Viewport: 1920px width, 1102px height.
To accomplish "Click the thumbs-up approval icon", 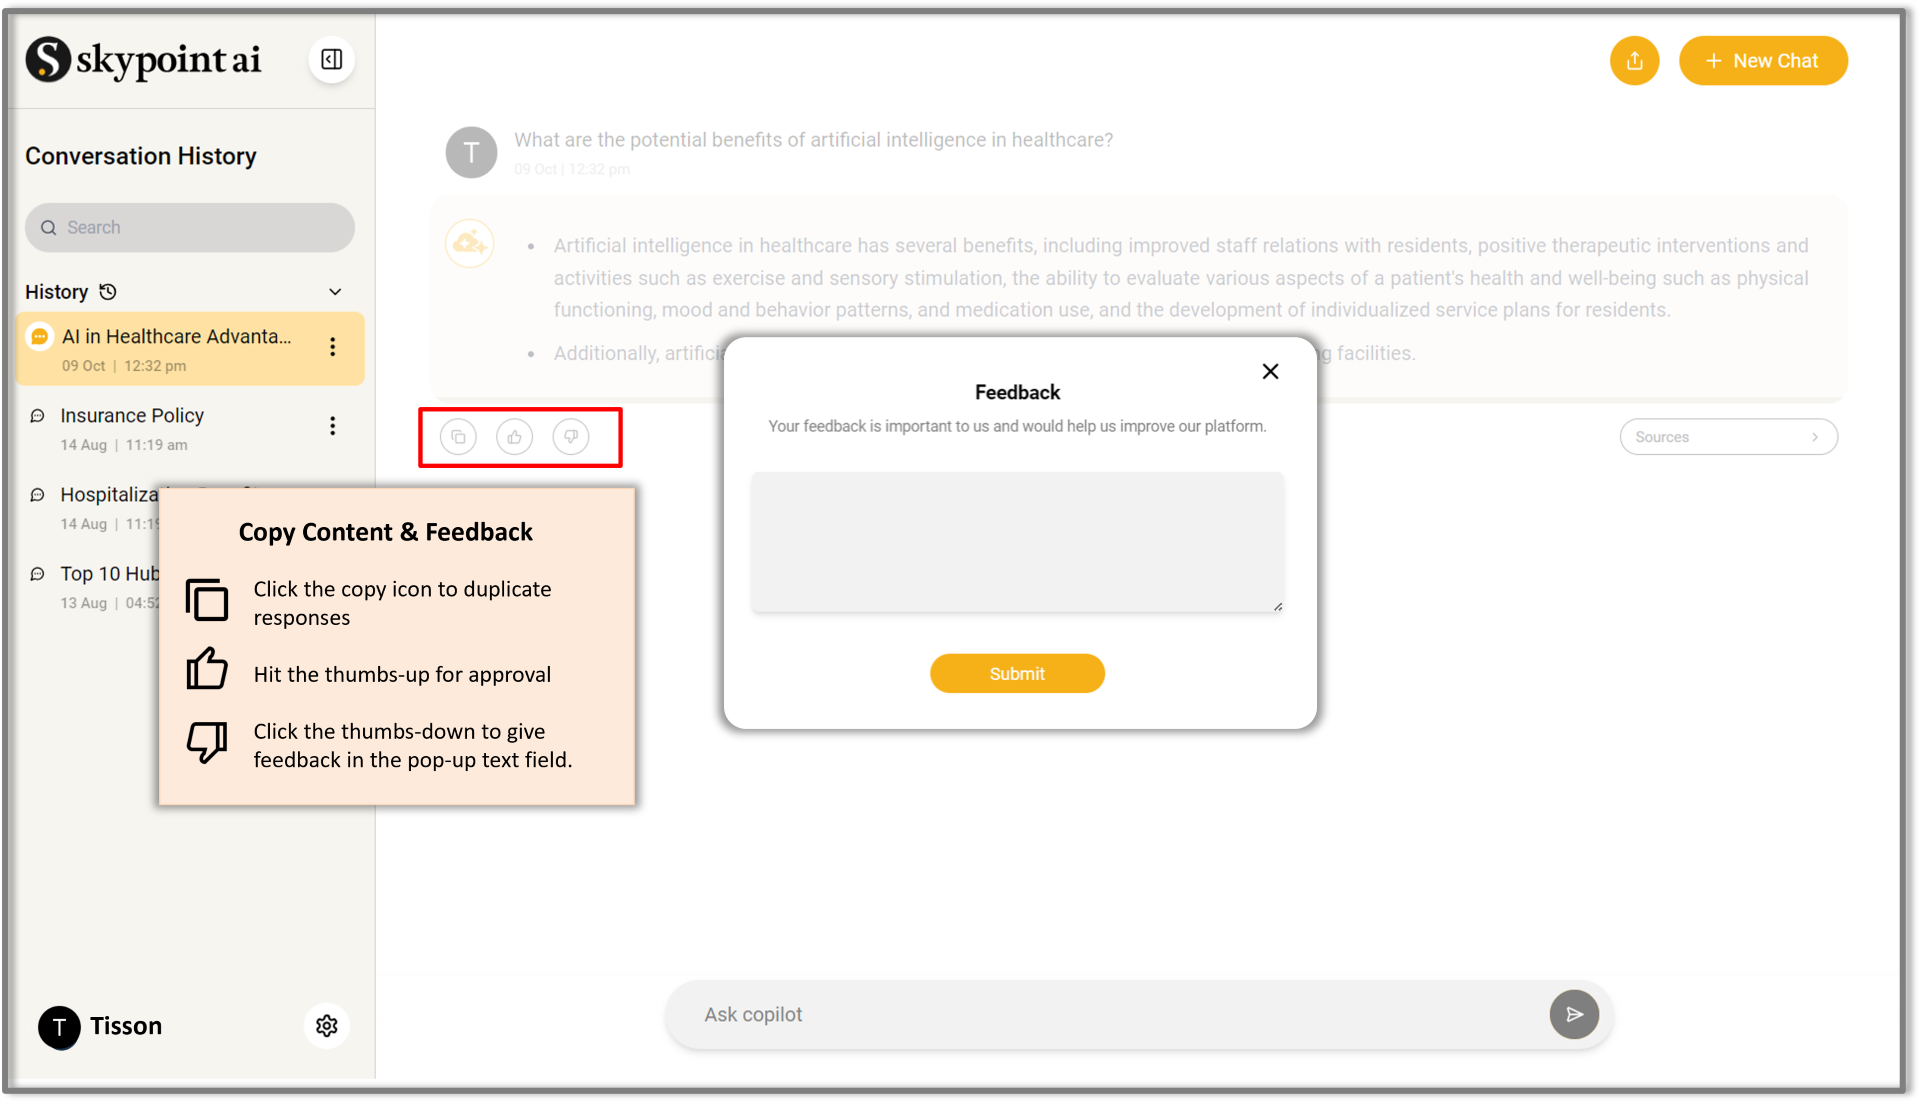I will [514, 436].
